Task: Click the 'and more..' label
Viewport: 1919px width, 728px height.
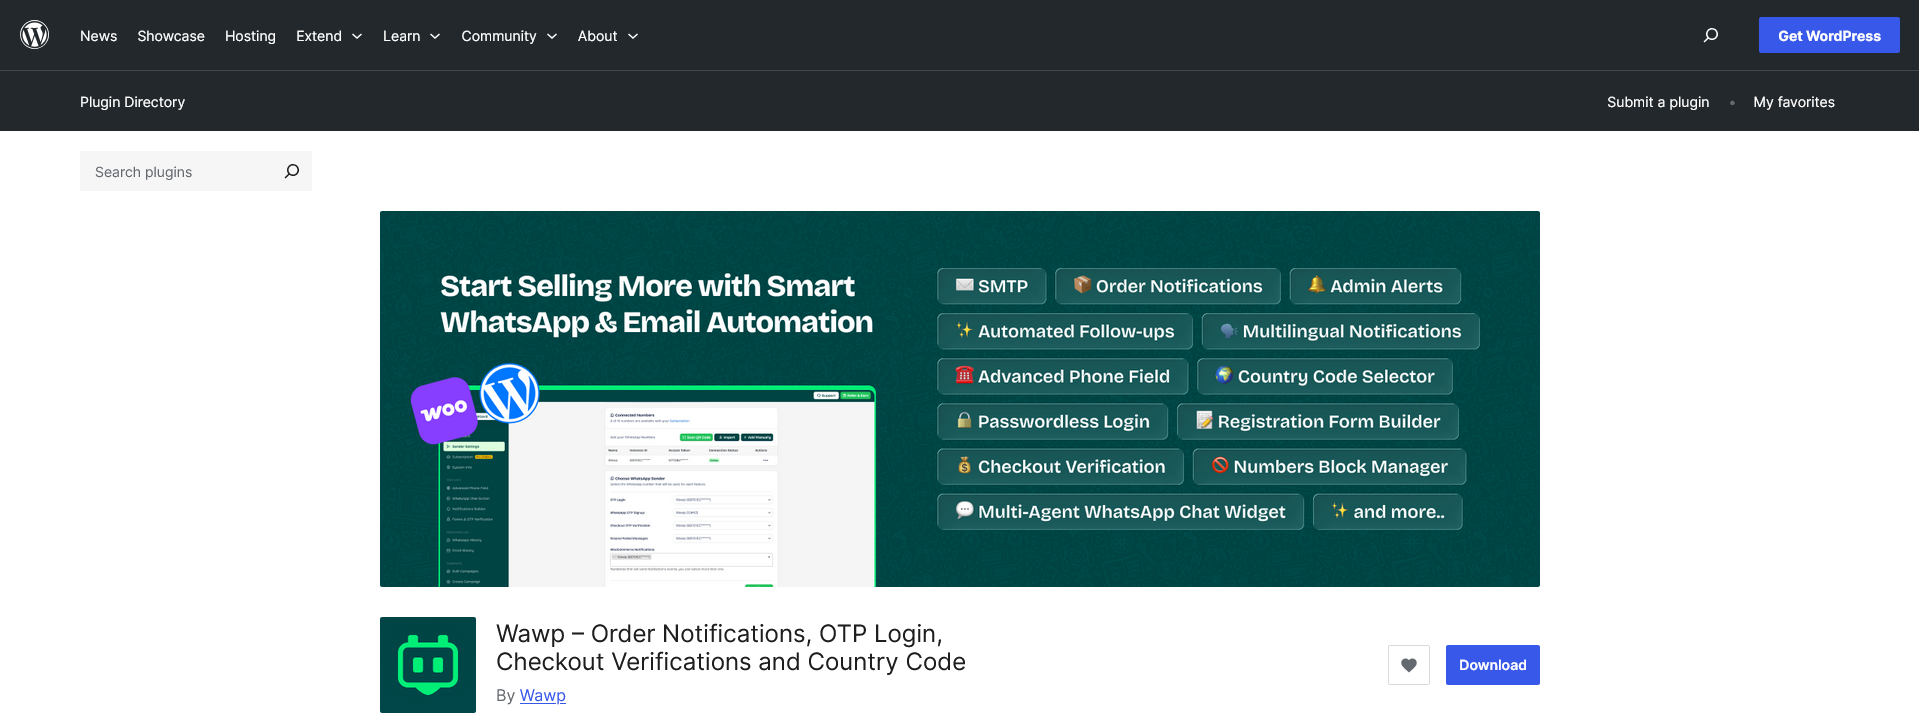Action: (x=1388, y=511)
